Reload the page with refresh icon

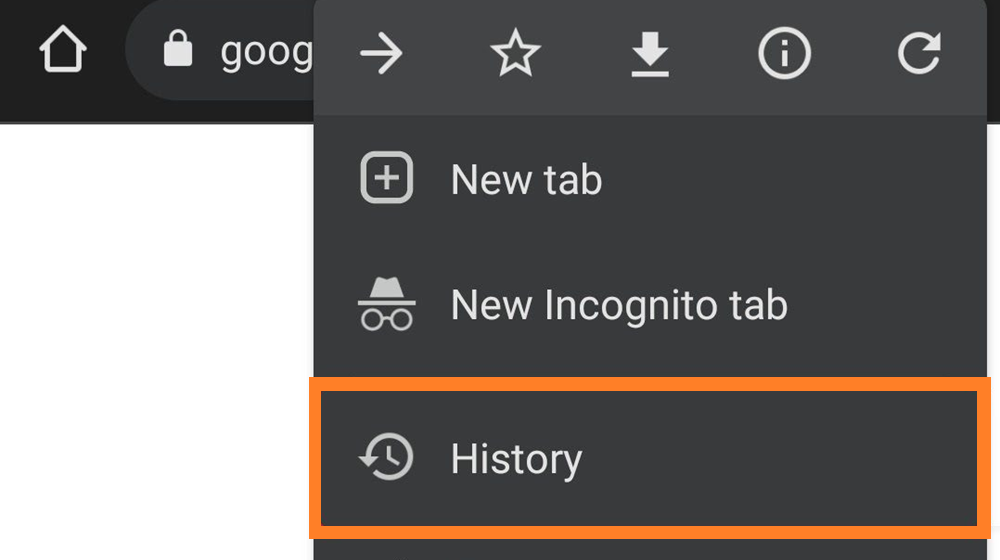[918, 54]
